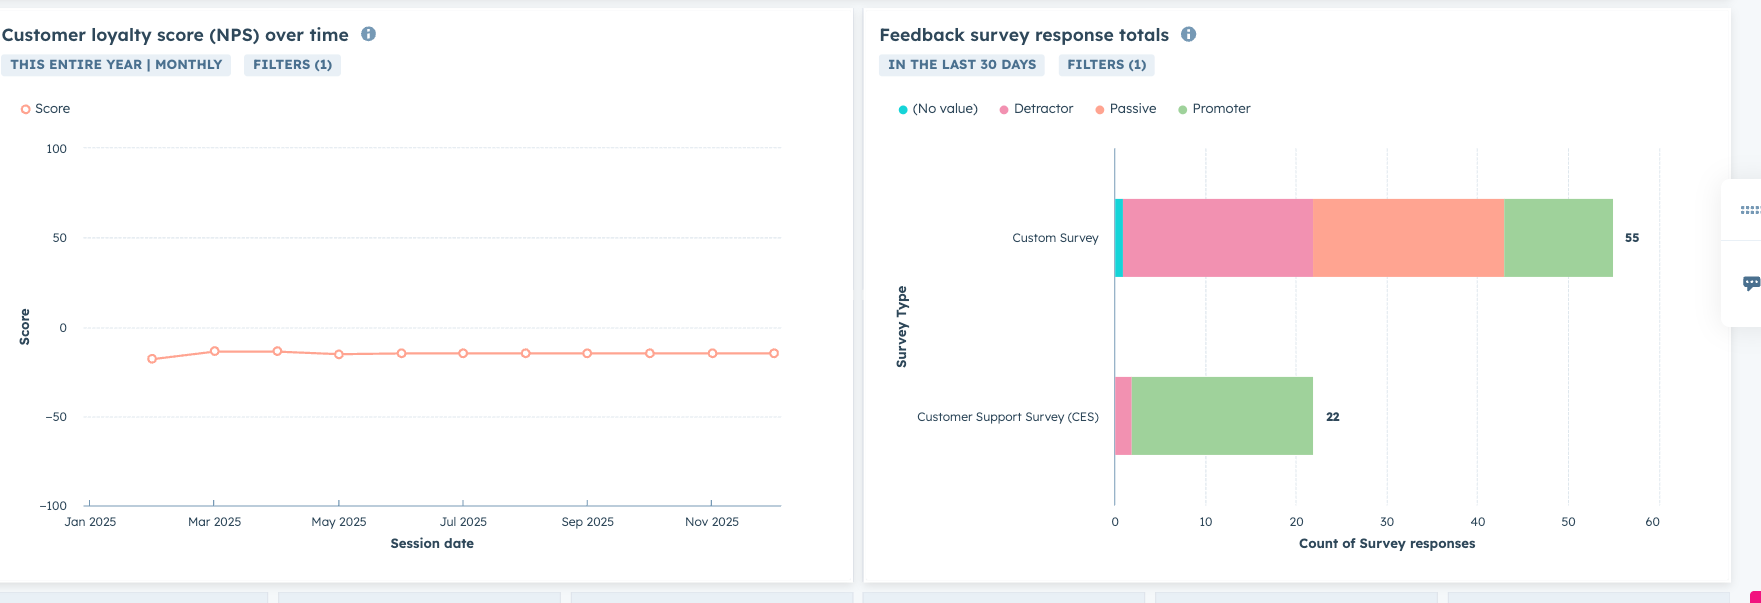1761x603 pixels.
Task: Click the Feedback survey response totals title
Action: tap(1024, 35)
